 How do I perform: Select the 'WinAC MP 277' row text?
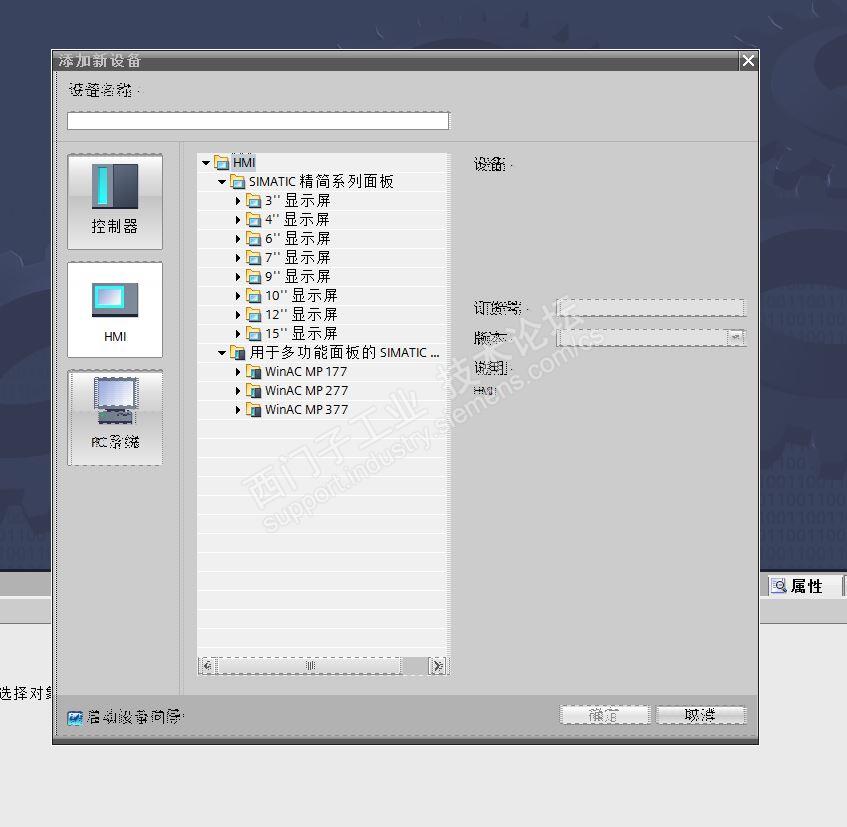coord(306,391)
